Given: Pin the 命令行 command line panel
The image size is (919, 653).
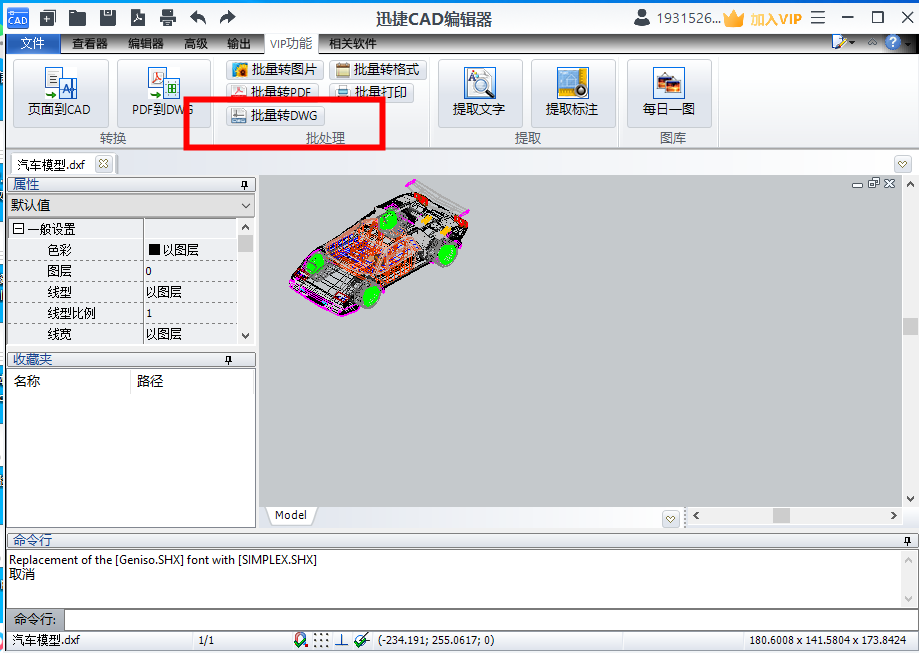Looking at the screenshot, I should tap(907, 540).
